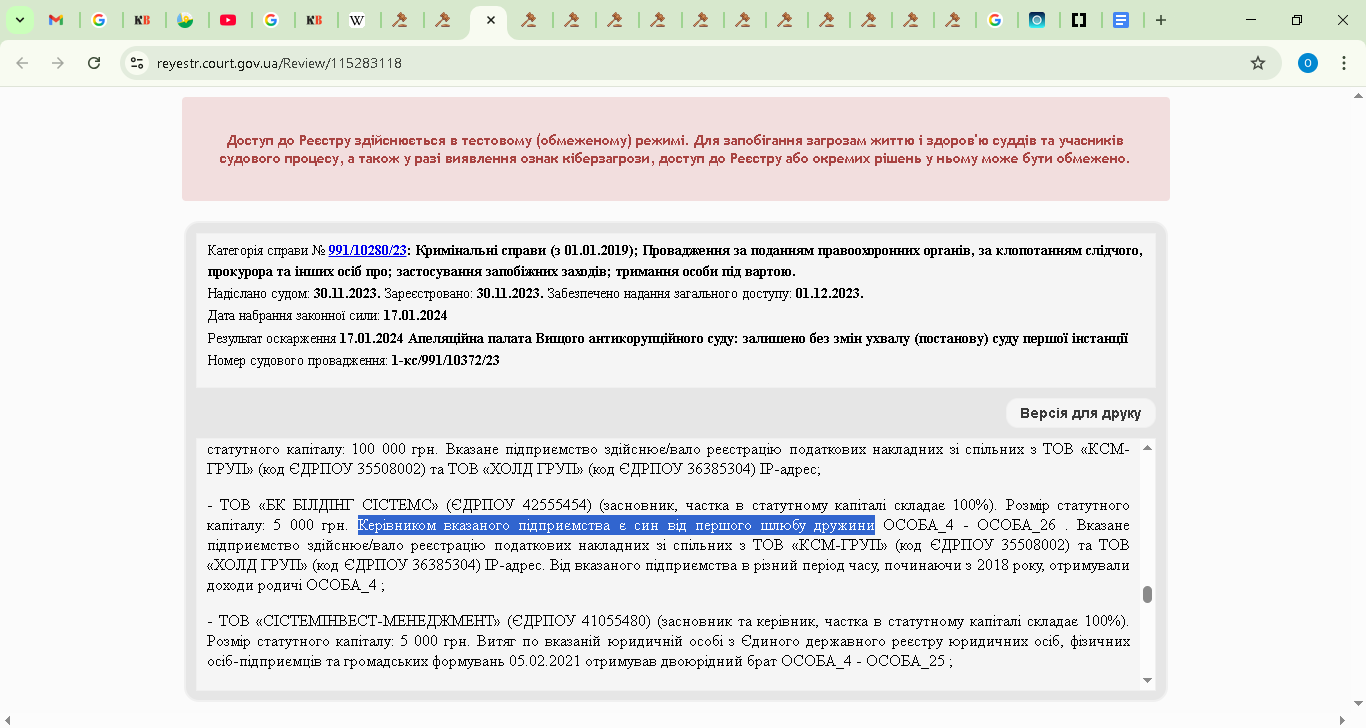Bookmark this page with the star
1366x728 pixels.
[x=1258, y=63]
